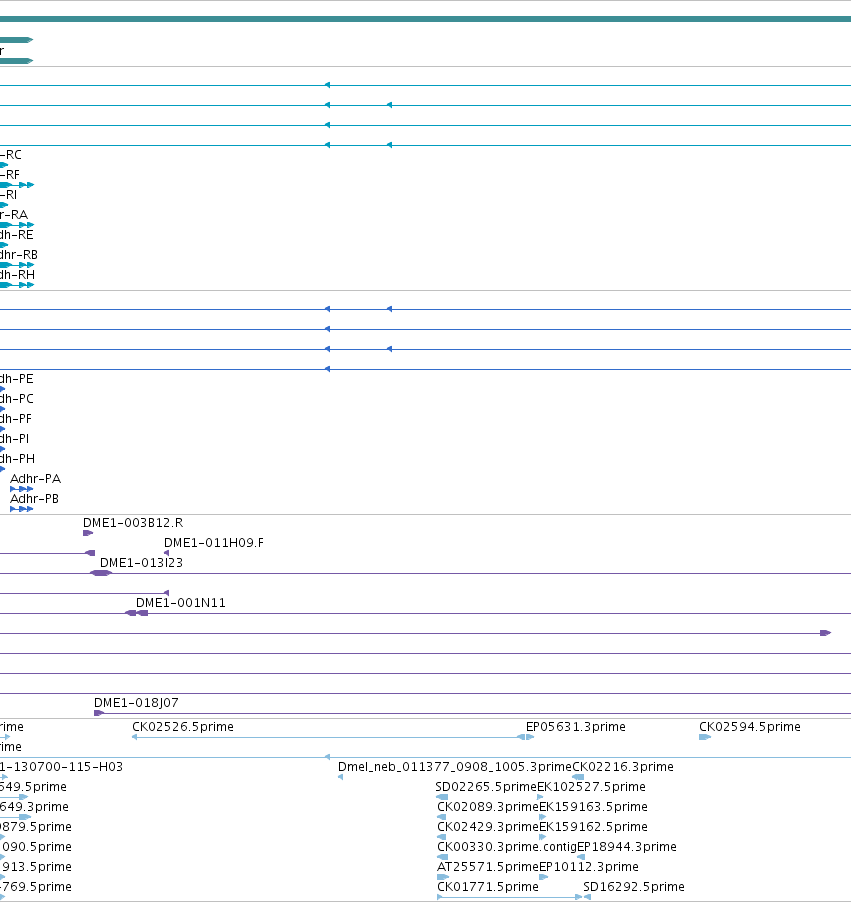Select the EK159163.5prime label

pos(593,807)
